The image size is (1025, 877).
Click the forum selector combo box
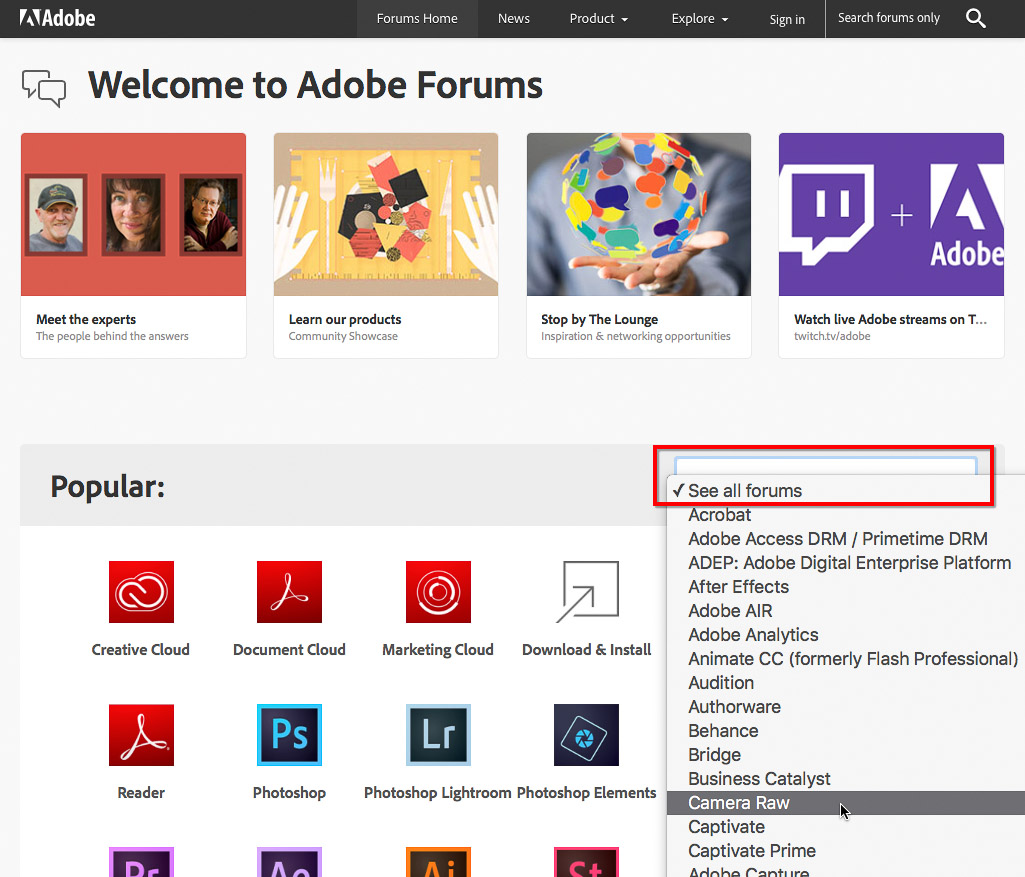click(826, 466)
